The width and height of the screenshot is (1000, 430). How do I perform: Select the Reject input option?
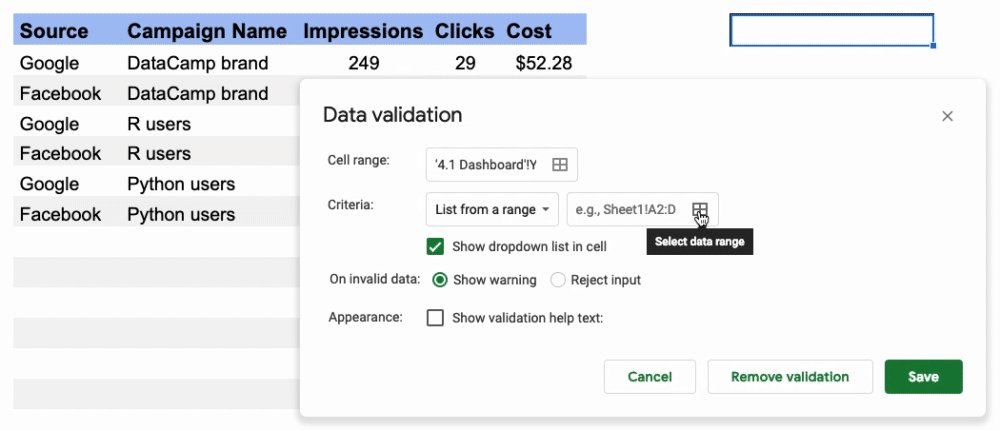(x=557, y=280)
